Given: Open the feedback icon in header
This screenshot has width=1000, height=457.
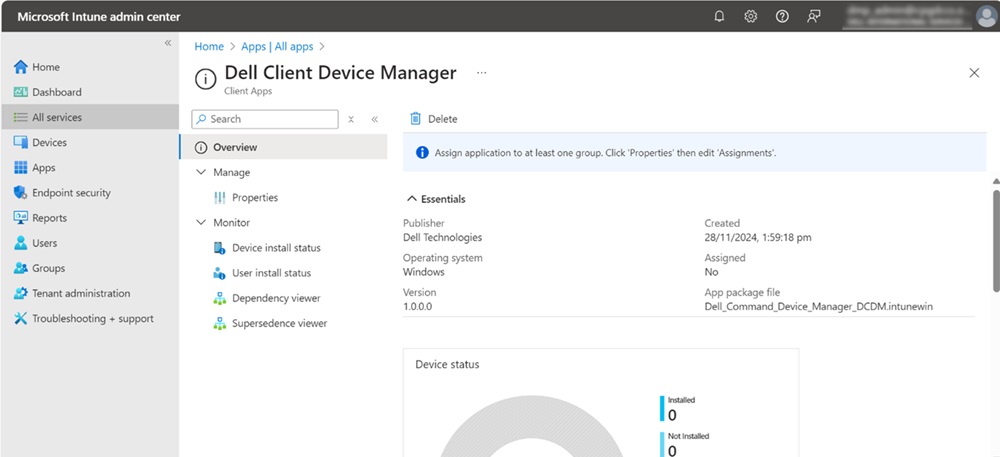Looking at the screenshot, I should point(814,16).
